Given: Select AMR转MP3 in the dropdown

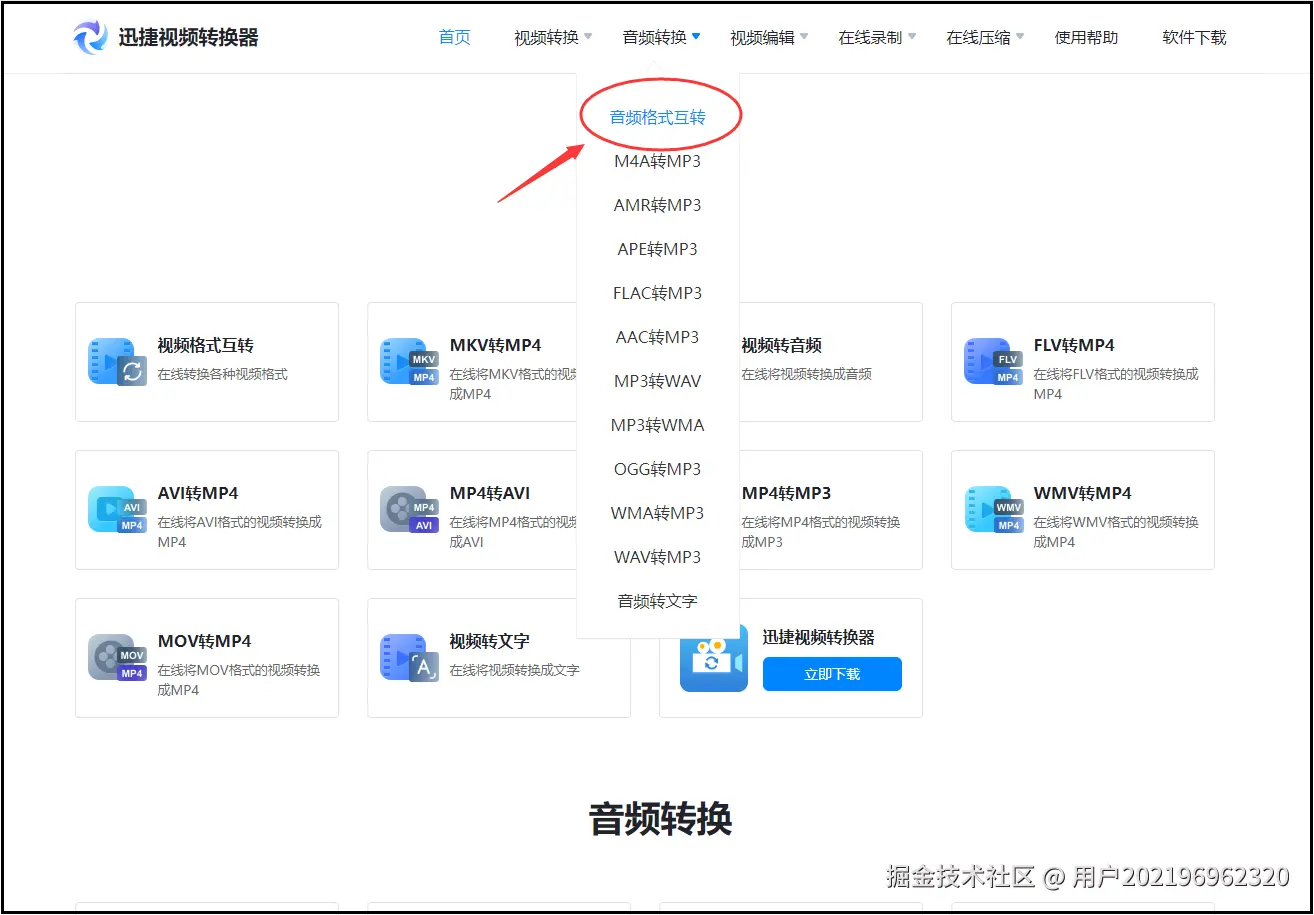Looking at the screenshot, I should [x=658, y=205].
